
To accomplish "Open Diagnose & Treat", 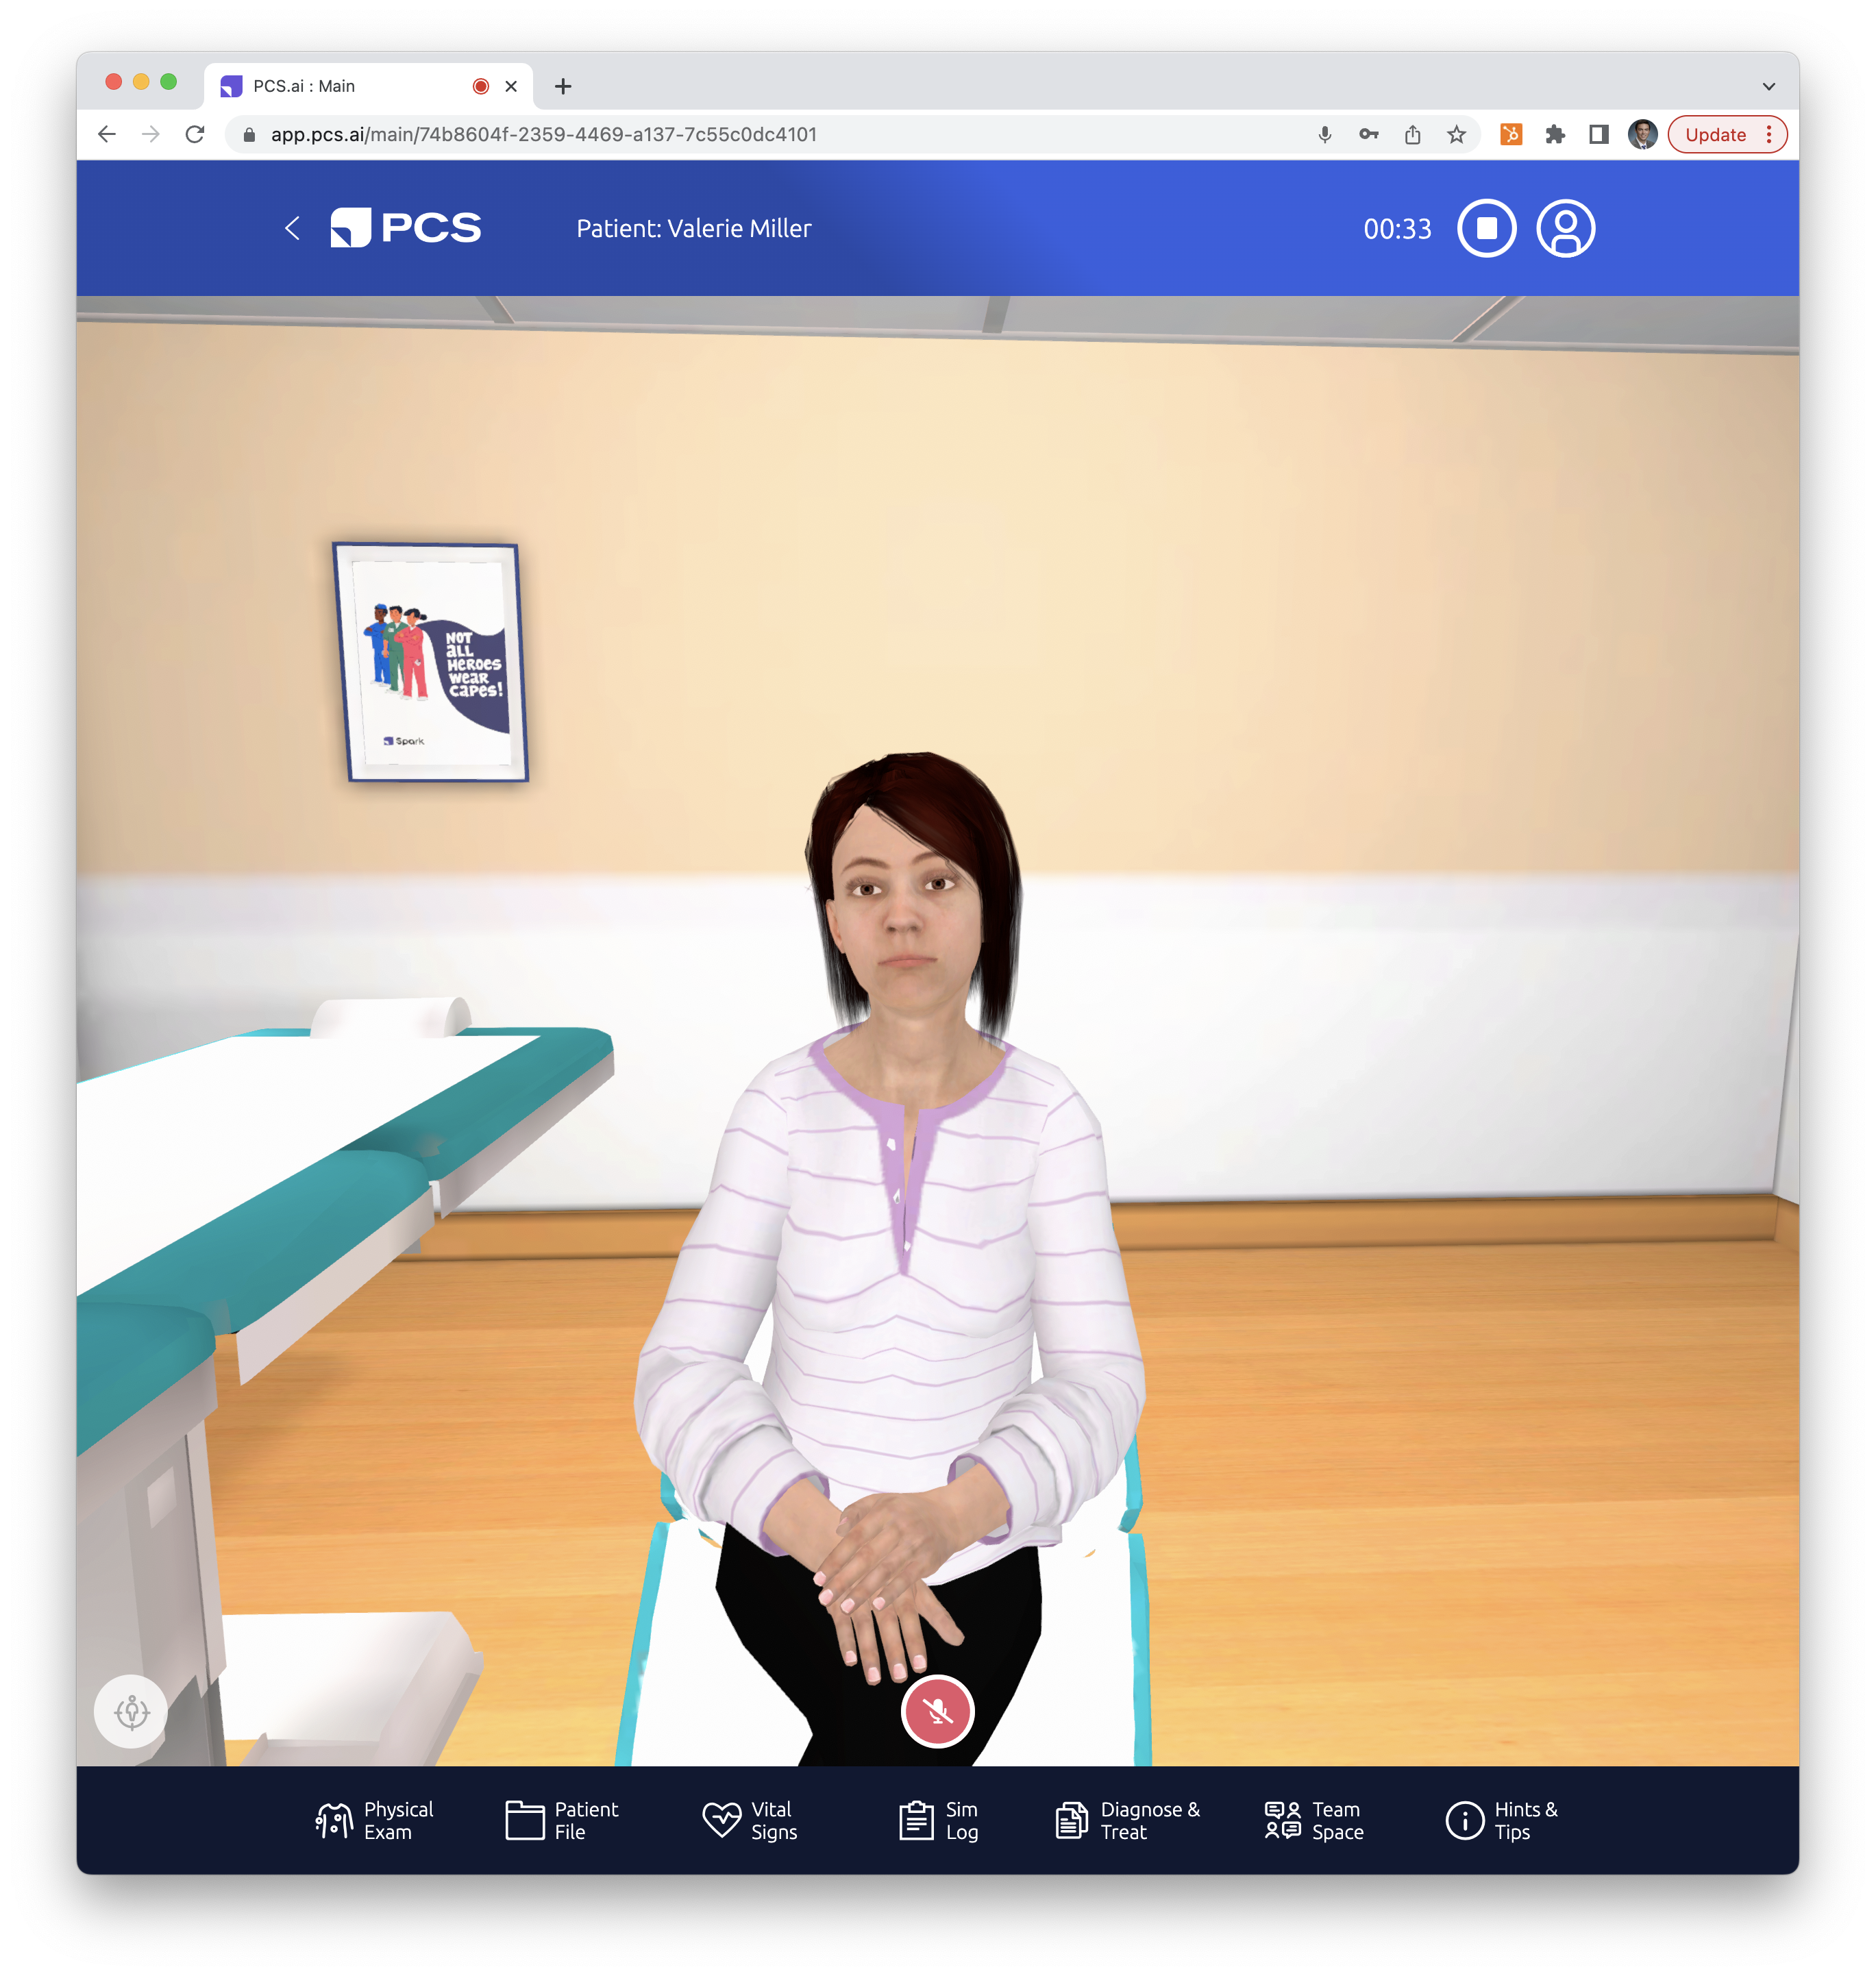I will click(x=1128, y=1820).
